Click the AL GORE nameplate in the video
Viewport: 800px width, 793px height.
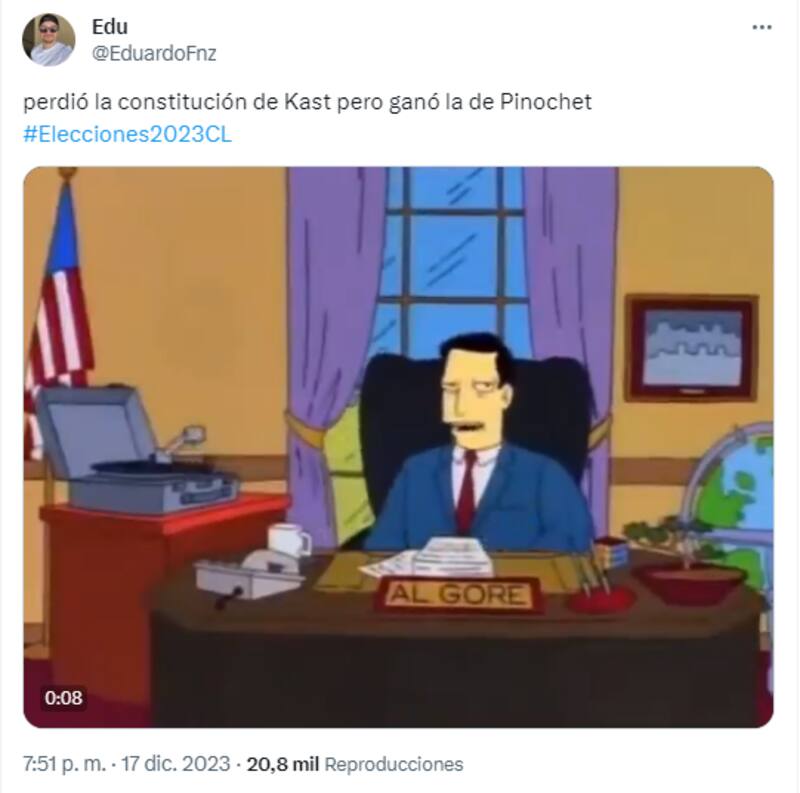458,594
